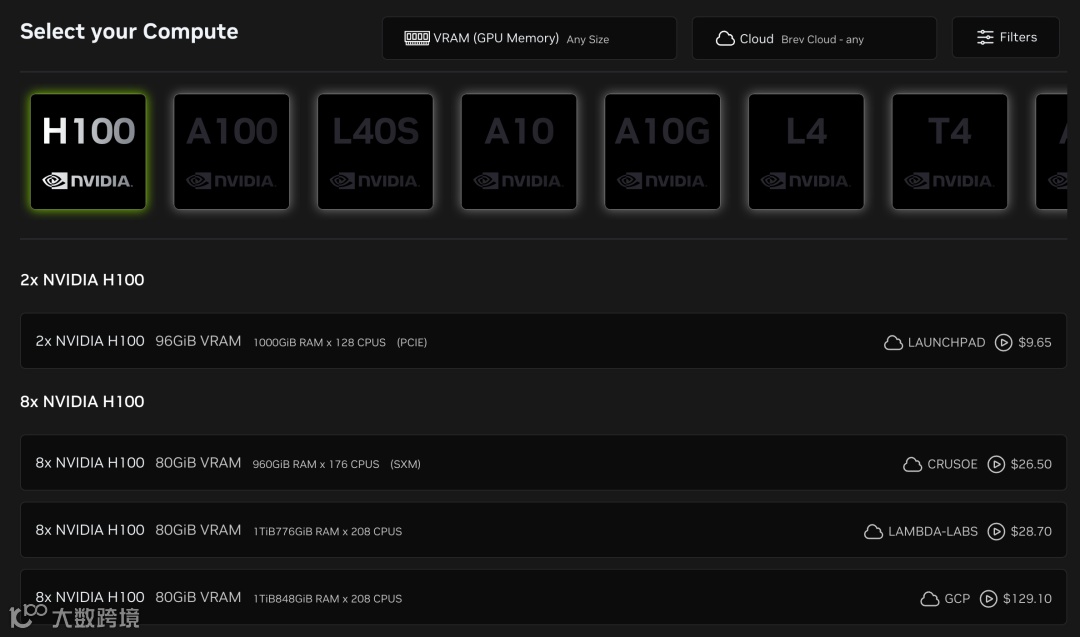Viewport: 1080px width, 637px height.
Task: Click the cloud icon beside LAMBDA-LABS
Action: (873, 532)
